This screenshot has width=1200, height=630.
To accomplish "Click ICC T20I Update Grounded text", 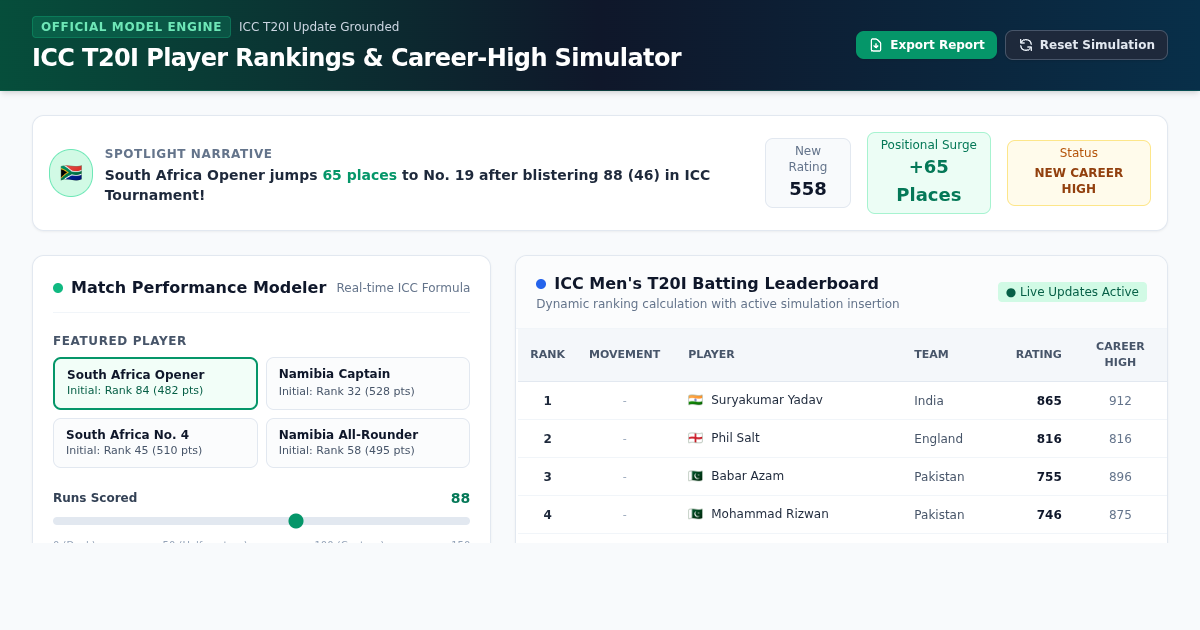I will coord(319,27).
